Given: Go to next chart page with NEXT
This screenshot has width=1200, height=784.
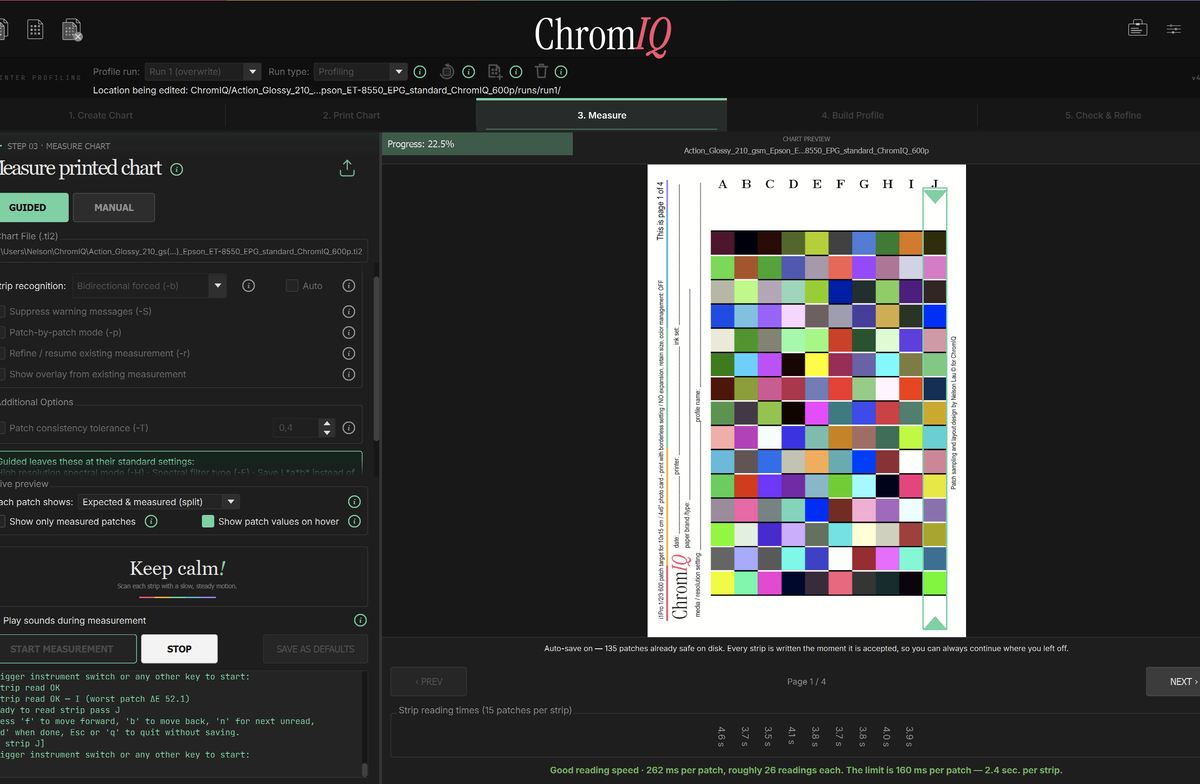Looking at the screenshot, I should [1175, 681].
